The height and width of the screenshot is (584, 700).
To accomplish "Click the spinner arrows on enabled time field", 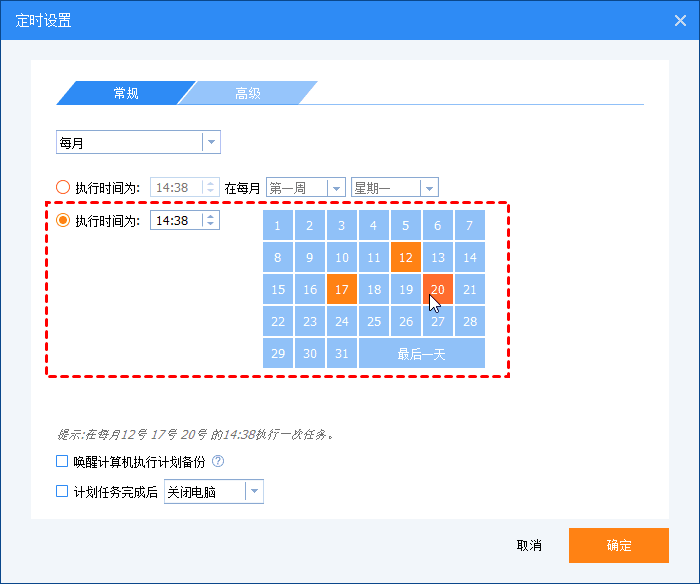I will 210,221.
